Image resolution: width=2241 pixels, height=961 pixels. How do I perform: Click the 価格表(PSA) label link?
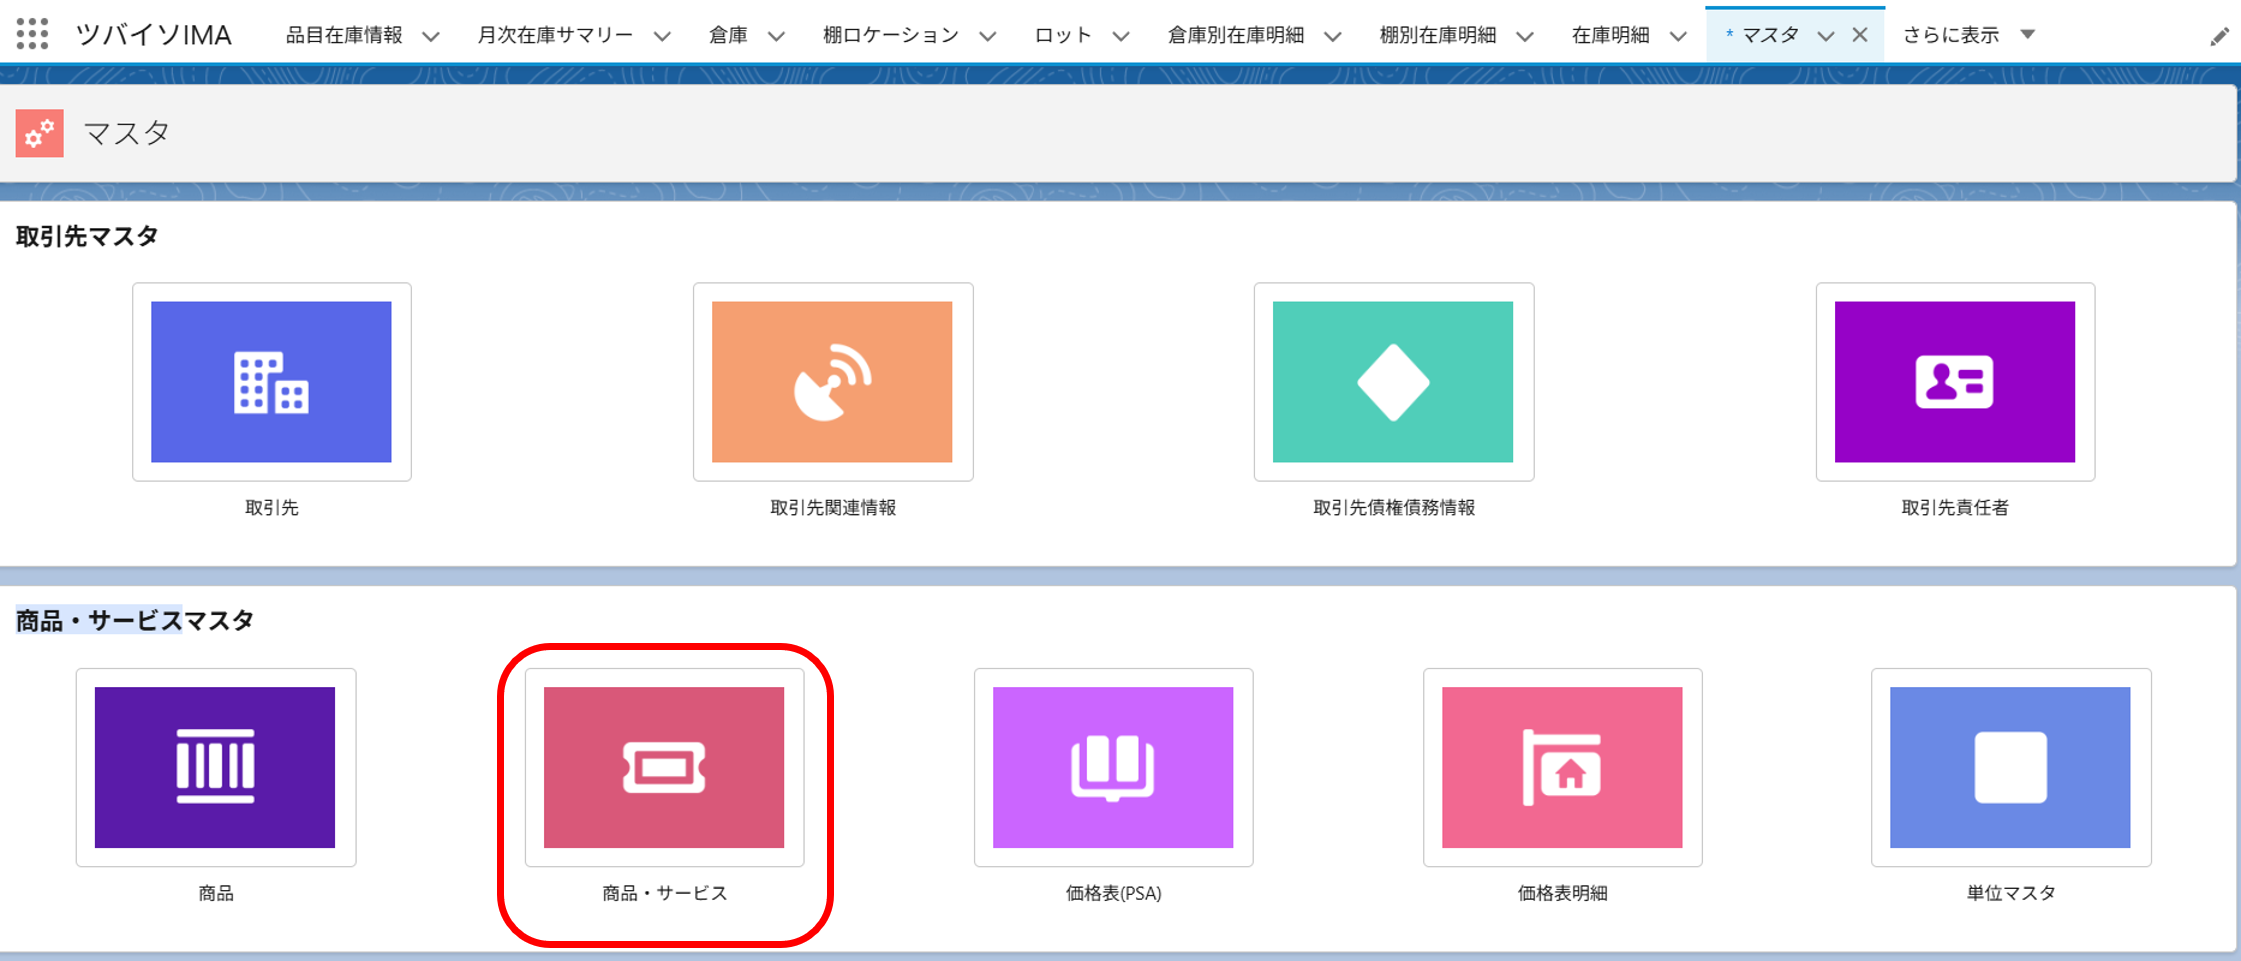1113,893
